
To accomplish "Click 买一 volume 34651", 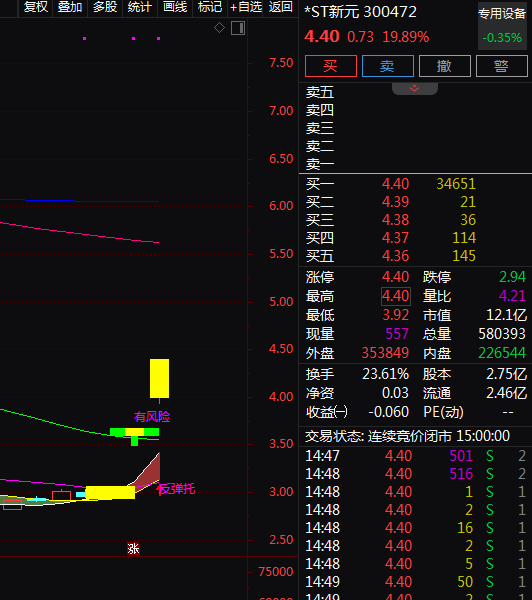I will 456,184.
